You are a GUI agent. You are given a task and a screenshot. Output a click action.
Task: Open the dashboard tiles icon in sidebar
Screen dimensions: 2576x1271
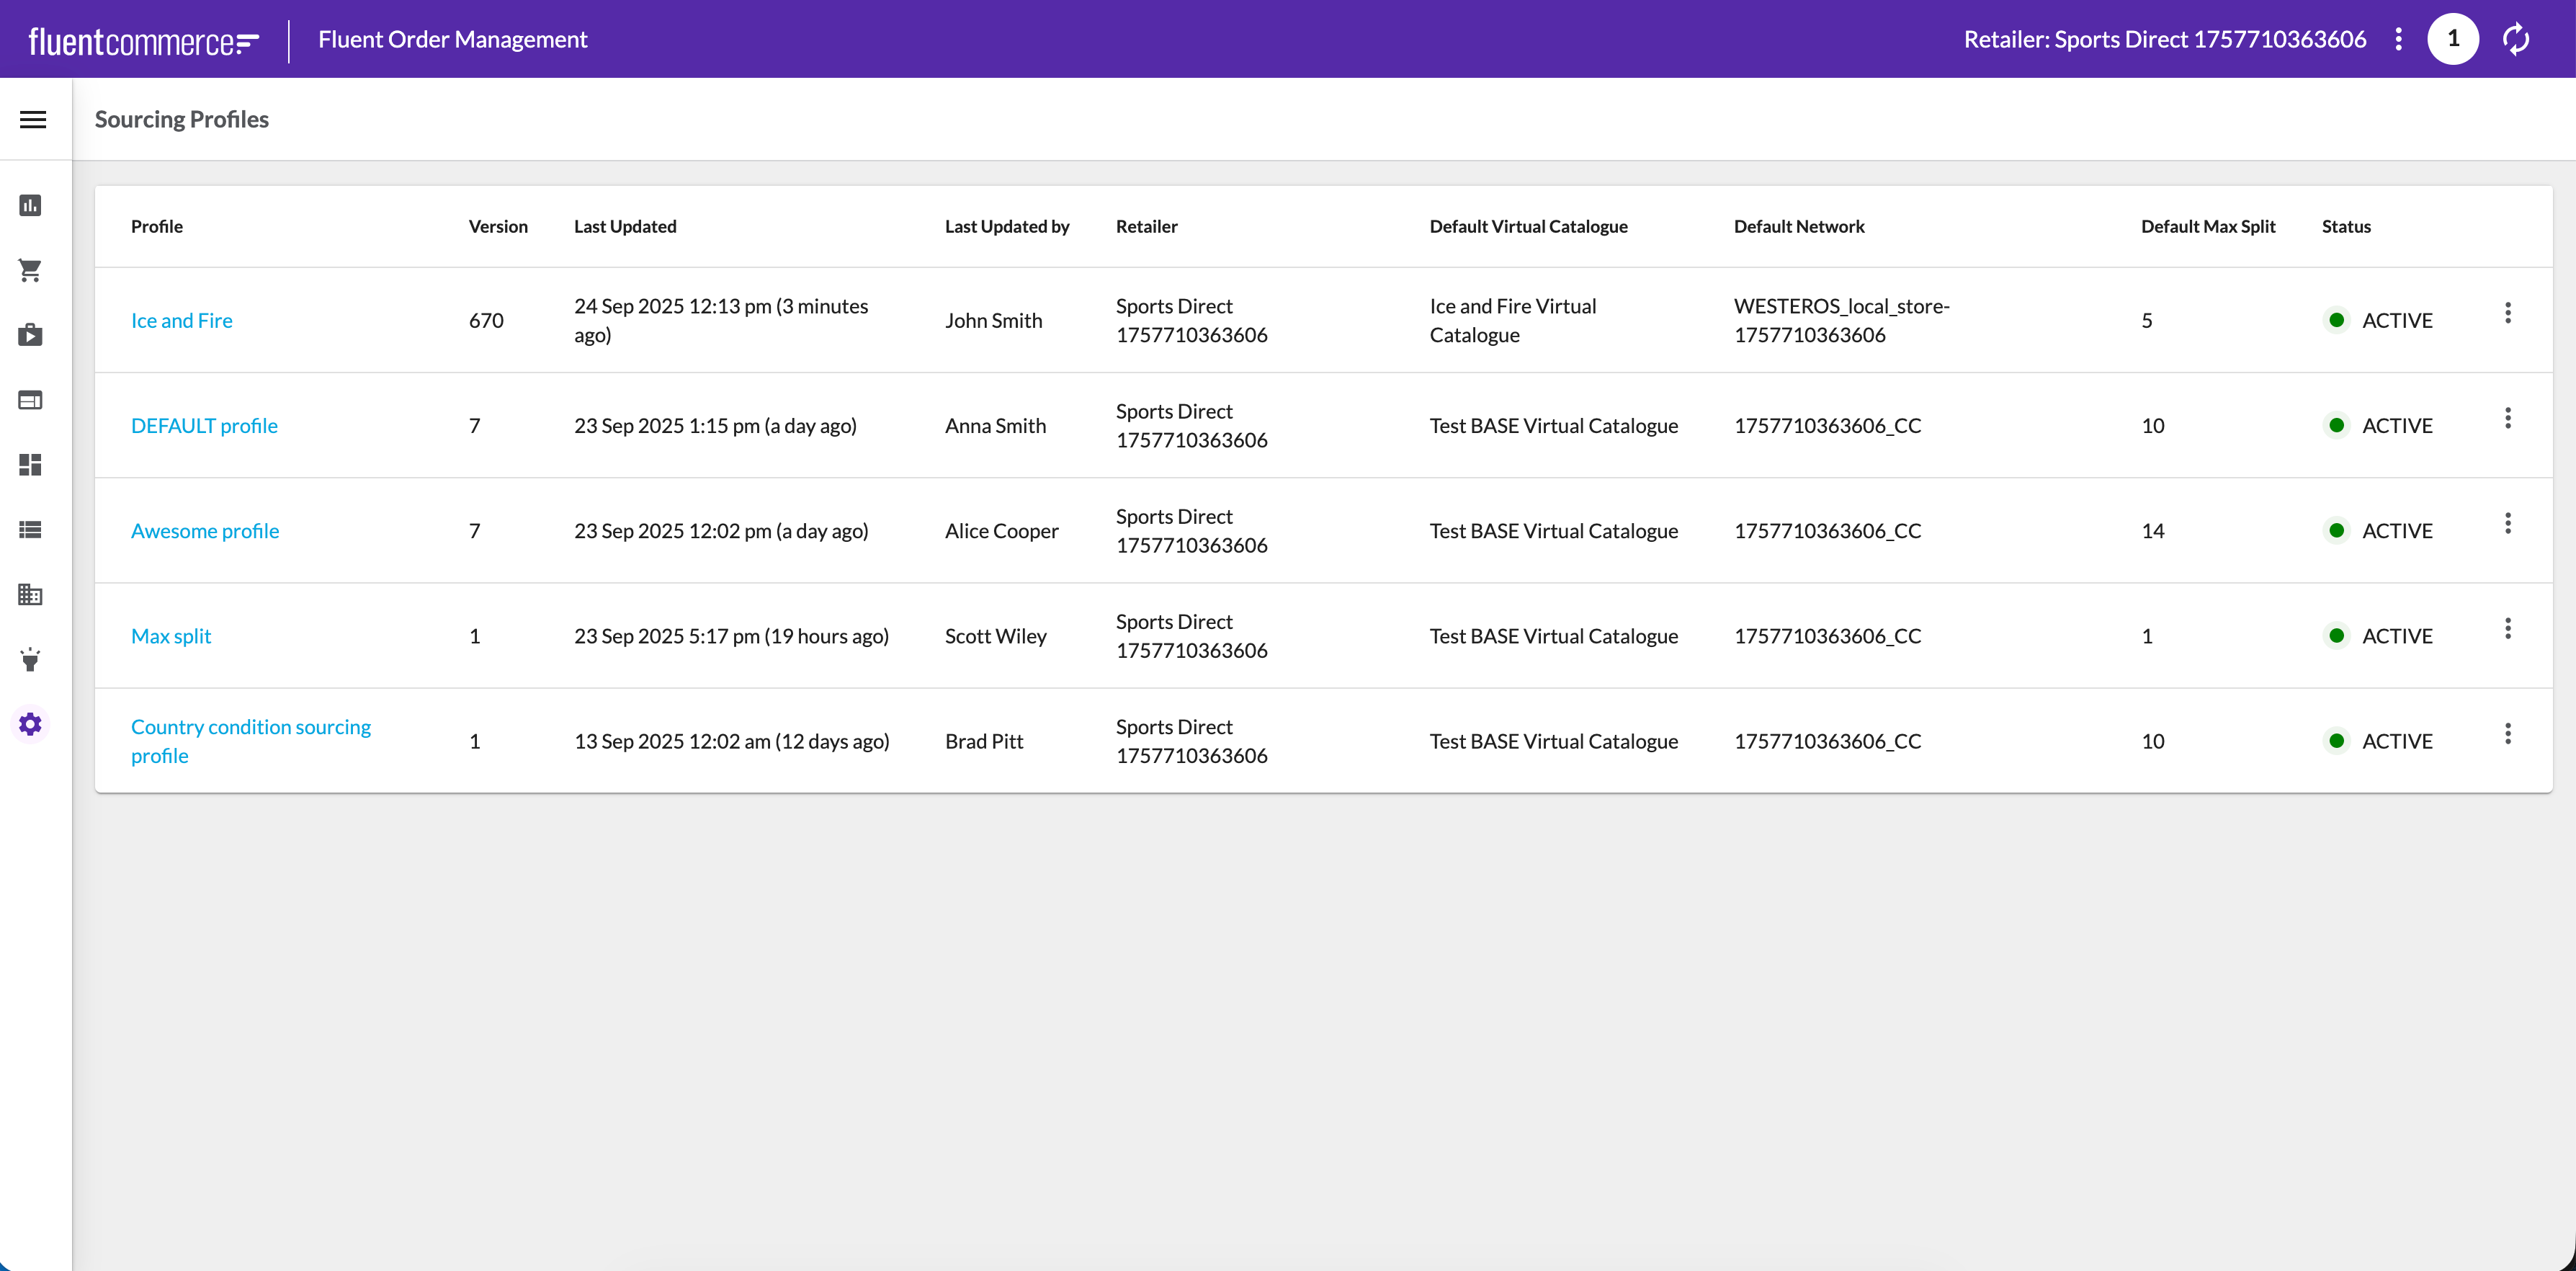(x=30, y=465)
